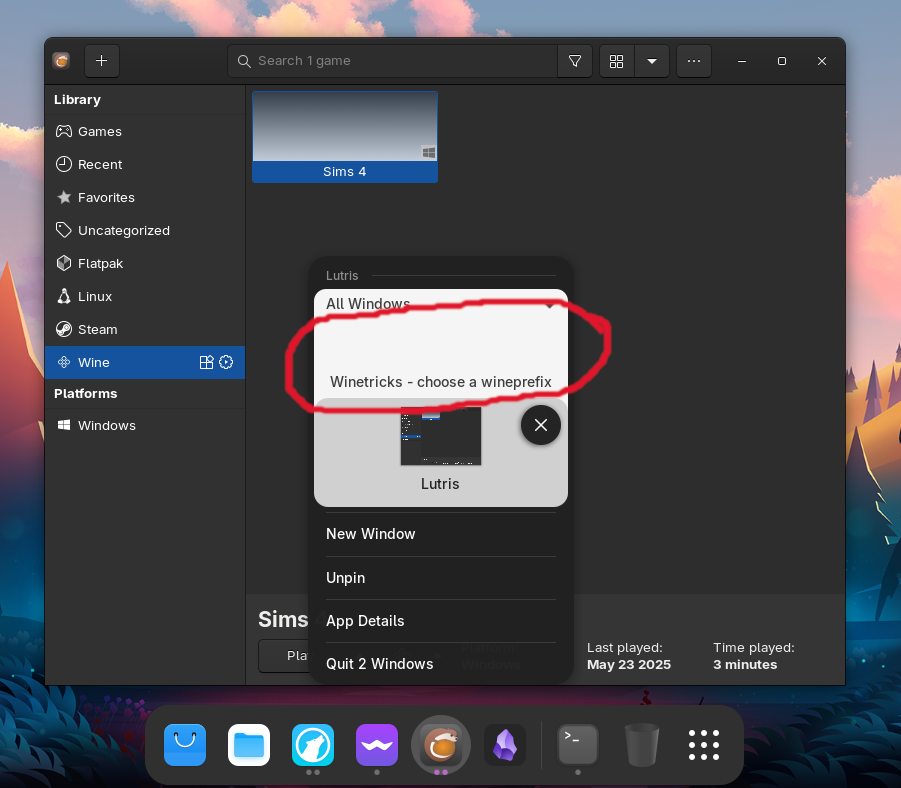This screenshot has height=788, width=901.
Task: Switch to grid view icon
Action: click(x=617, y=61)
